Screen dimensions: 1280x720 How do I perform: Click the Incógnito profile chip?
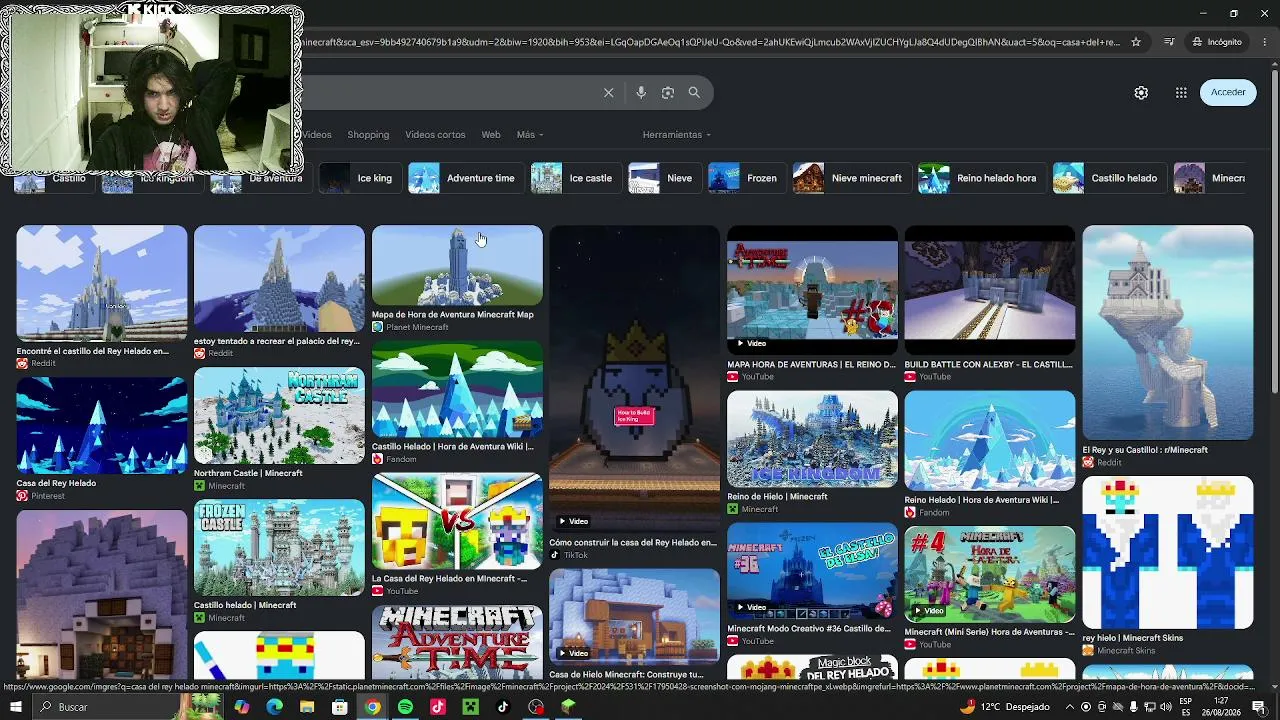pos(1217,42)
